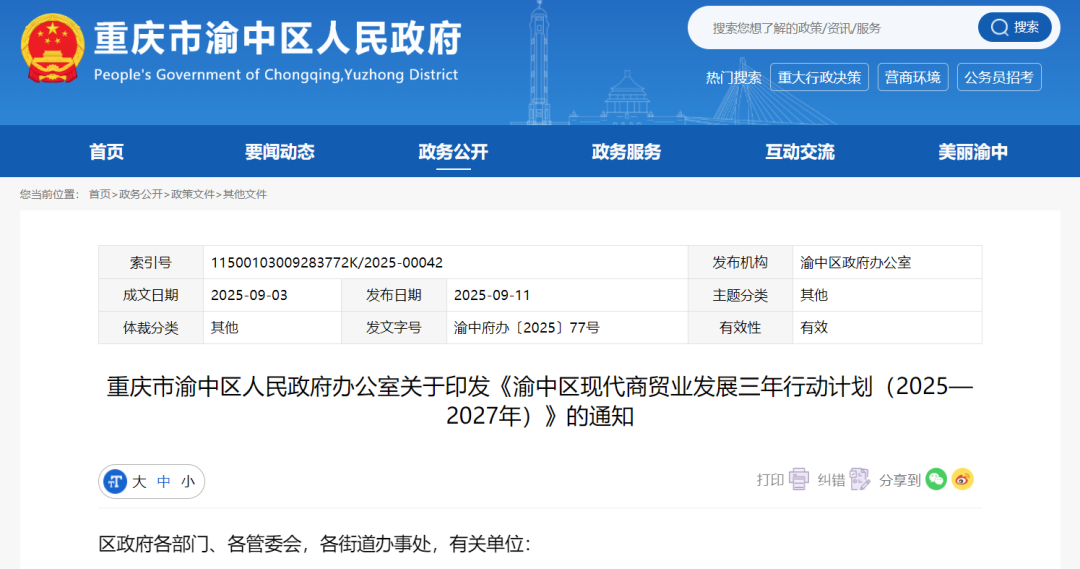Click site title 重庆市渝中区人民政府
1080x569 pixels.
[278, 38]
